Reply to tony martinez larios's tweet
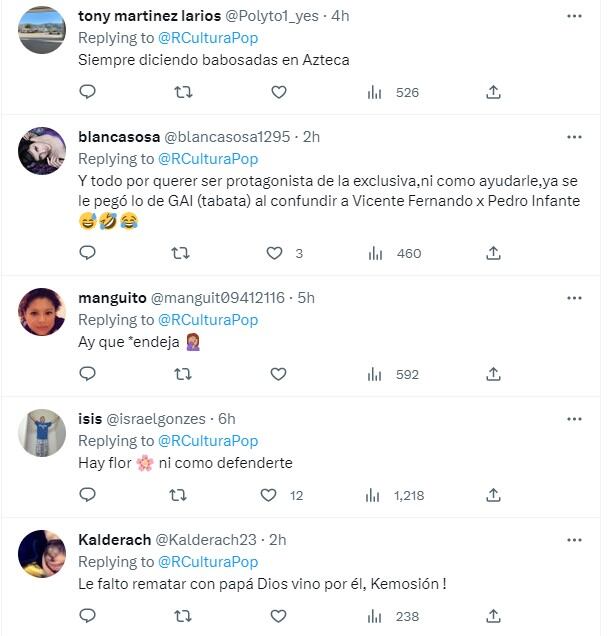 87,92
